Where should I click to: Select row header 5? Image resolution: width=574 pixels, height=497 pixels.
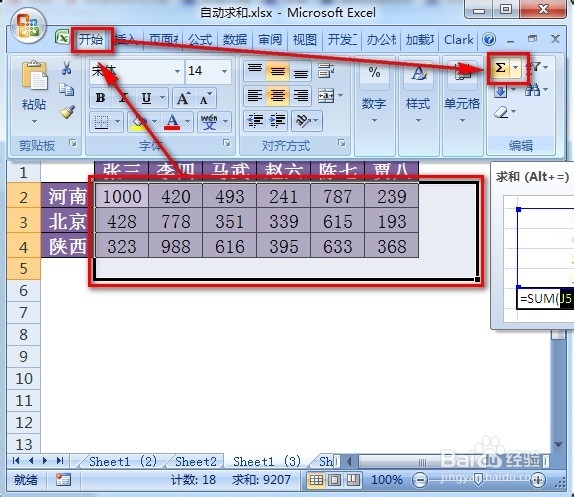23,269
